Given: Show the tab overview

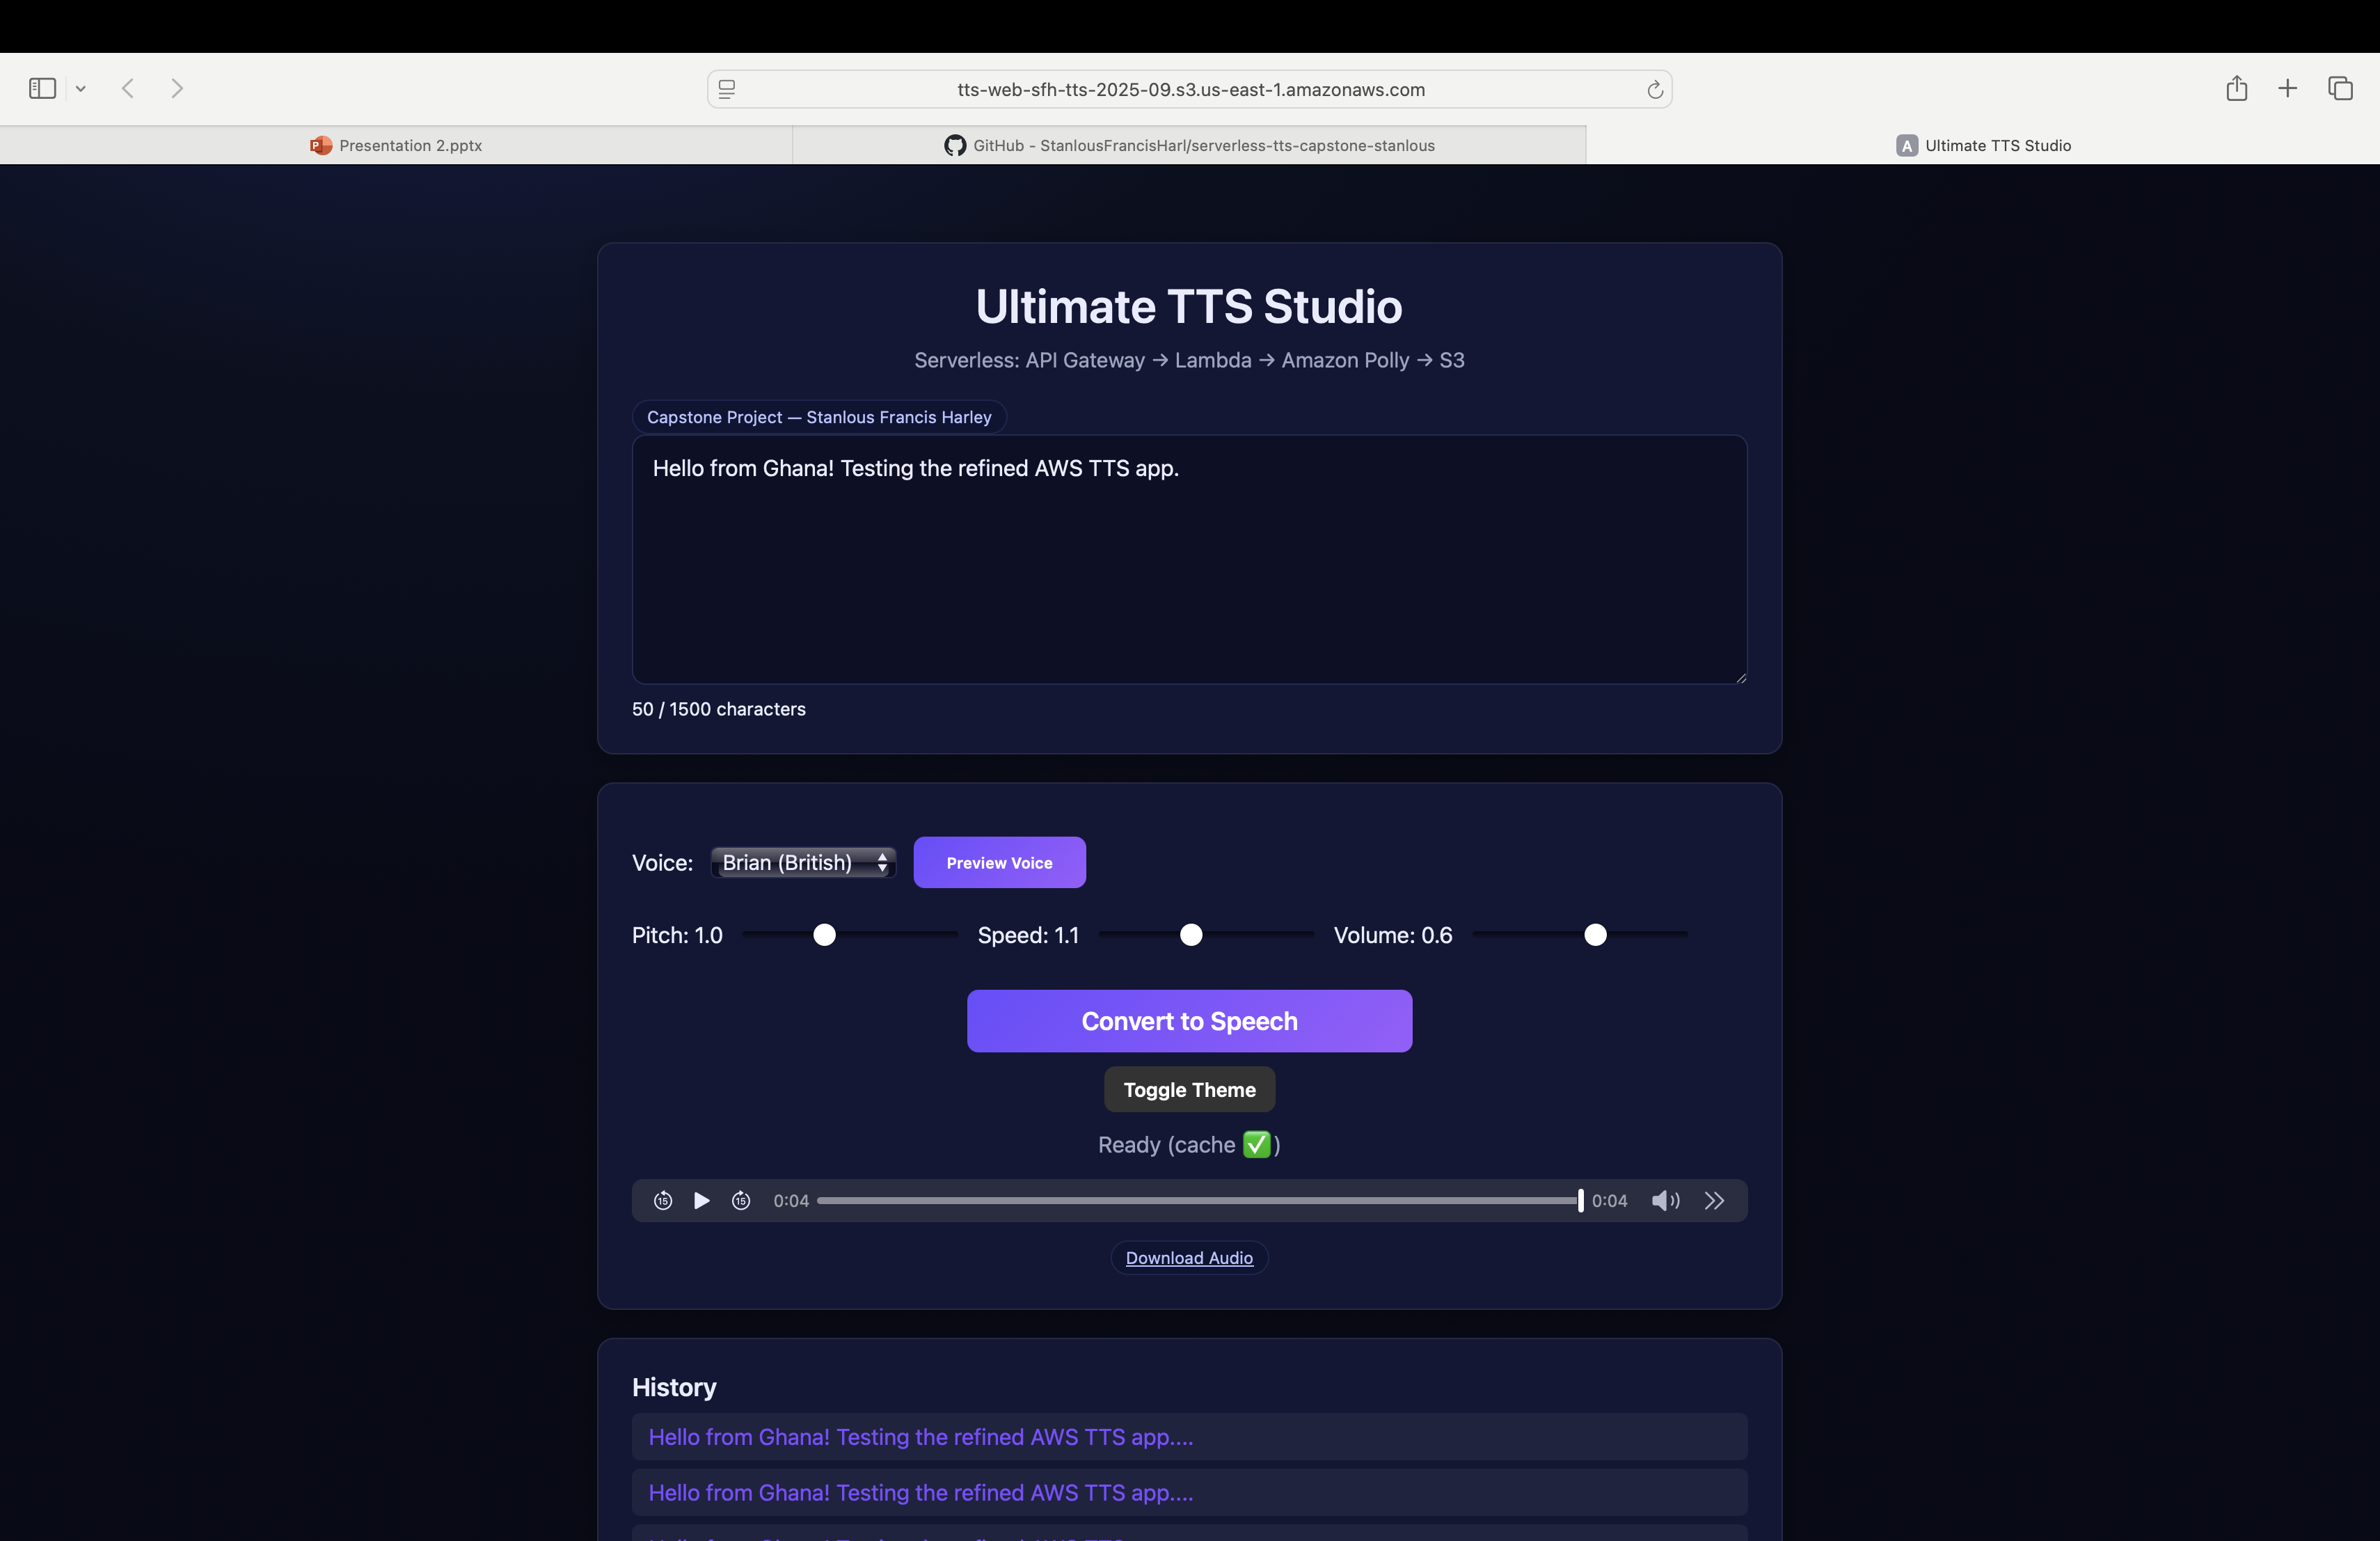Looking at the screenshot, I should tap(2340, 89).
